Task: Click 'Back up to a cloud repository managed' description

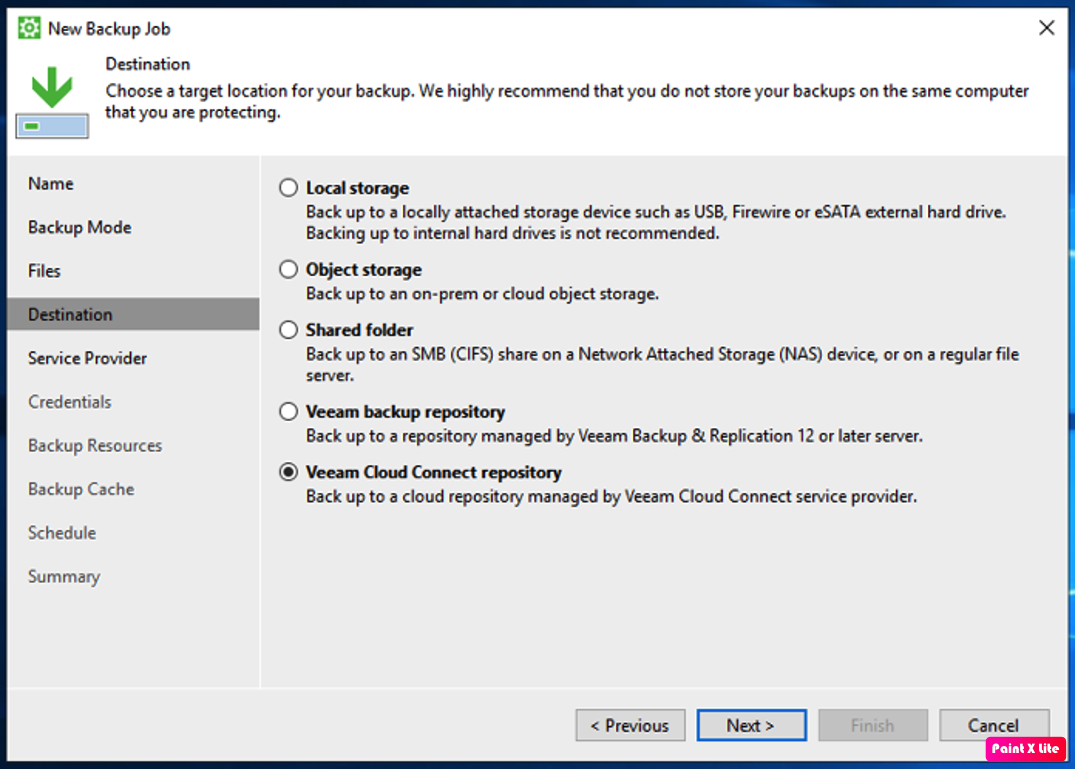Action: point(611,496)
